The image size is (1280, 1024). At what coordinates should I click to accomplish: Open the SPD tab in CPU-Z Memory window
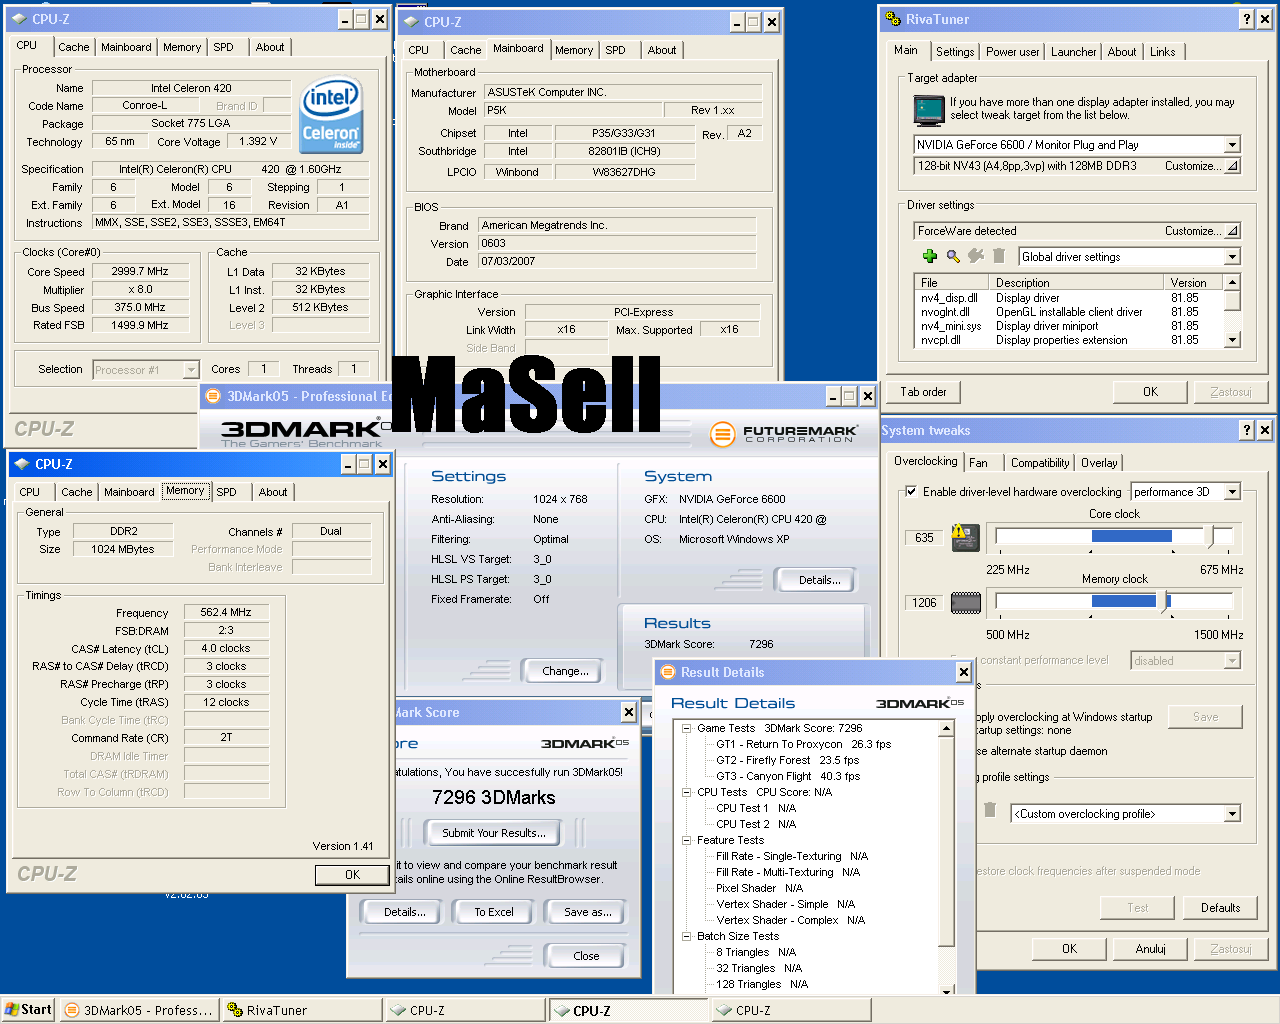227,492
